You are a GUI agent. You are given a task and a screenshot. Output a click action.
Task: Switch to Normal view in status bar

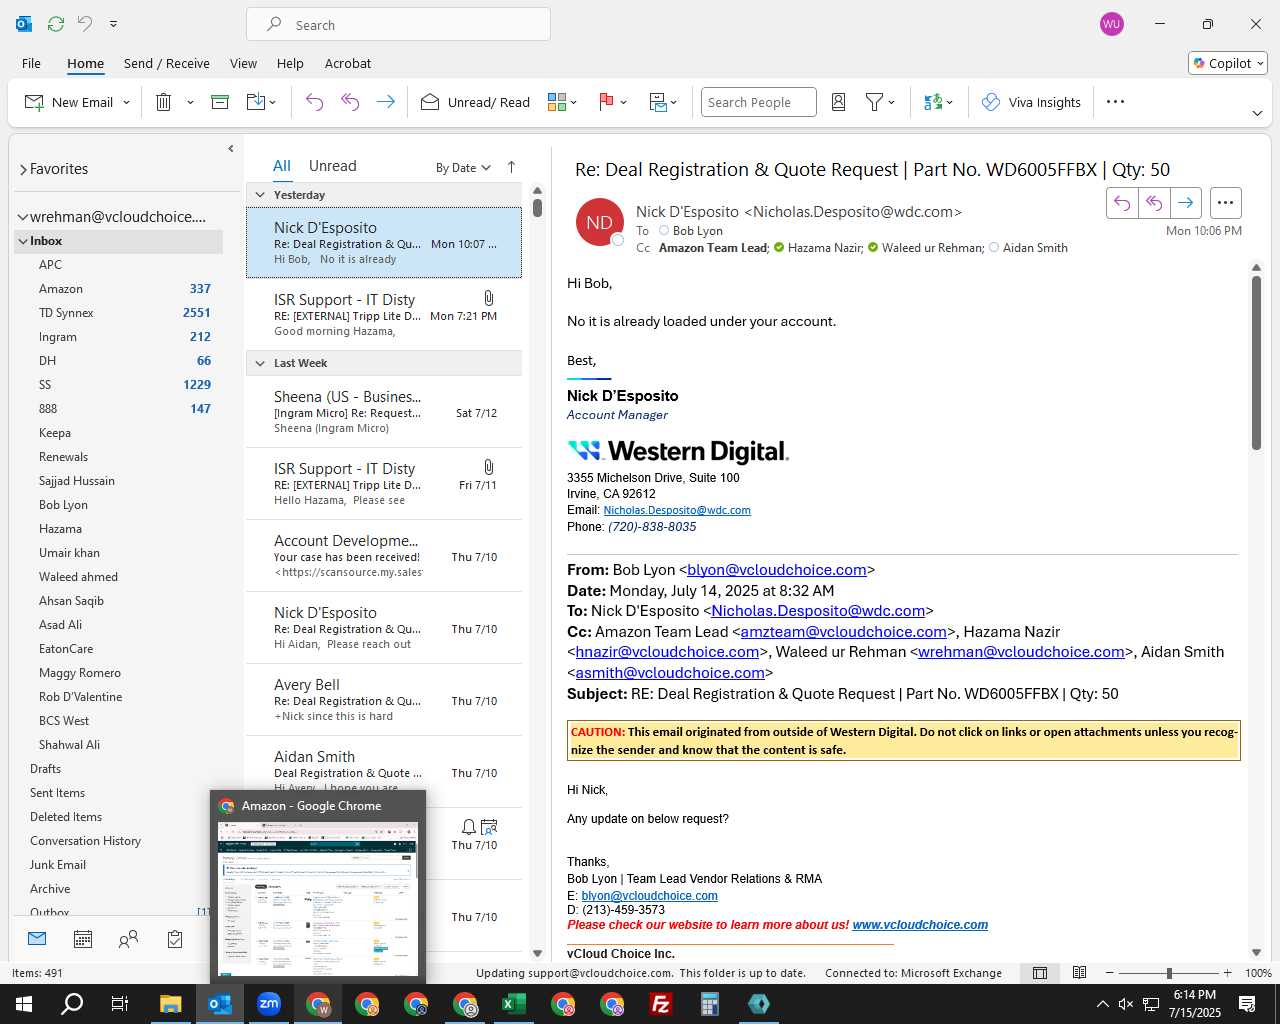pyautogui.click(x=1040, y=973)
